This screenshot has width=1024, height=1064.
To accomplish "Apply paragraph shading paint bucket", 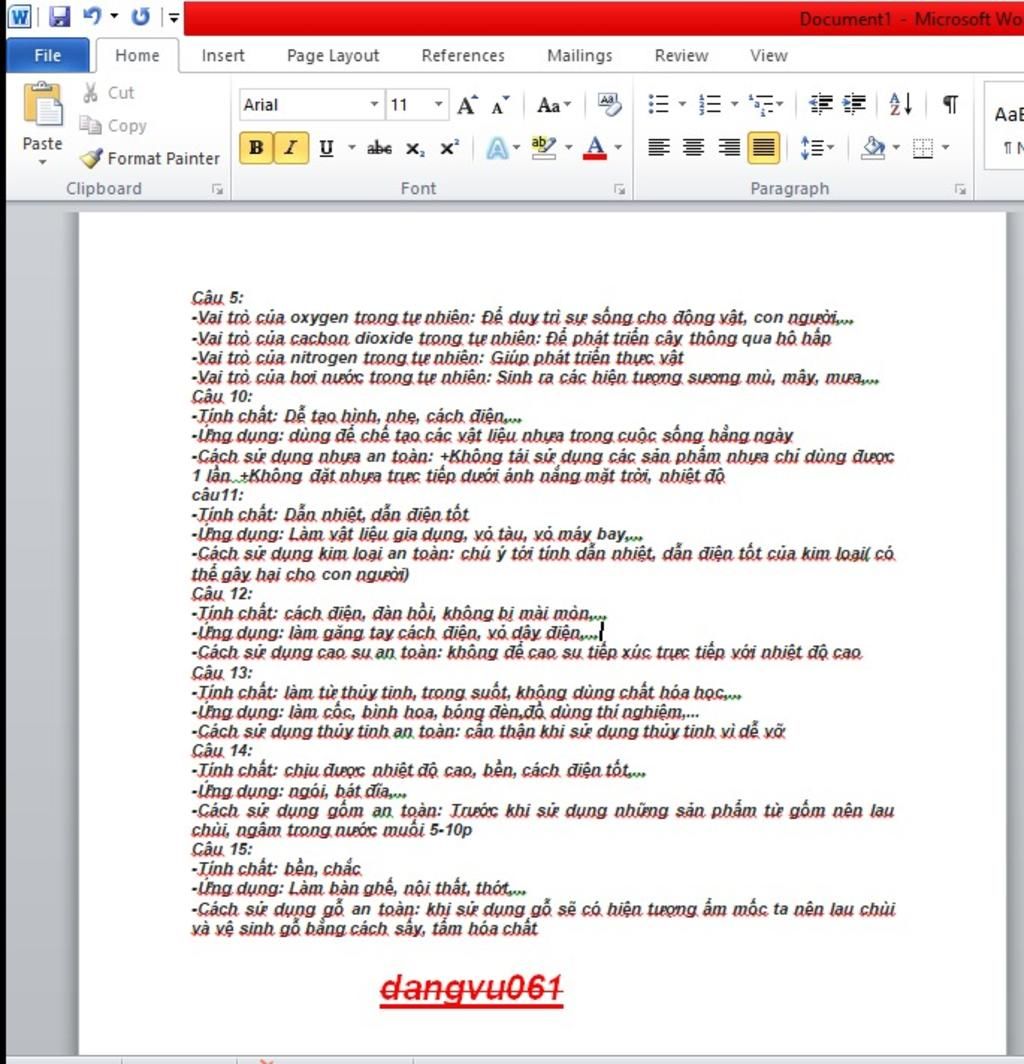I will click(x=873, y=147).
